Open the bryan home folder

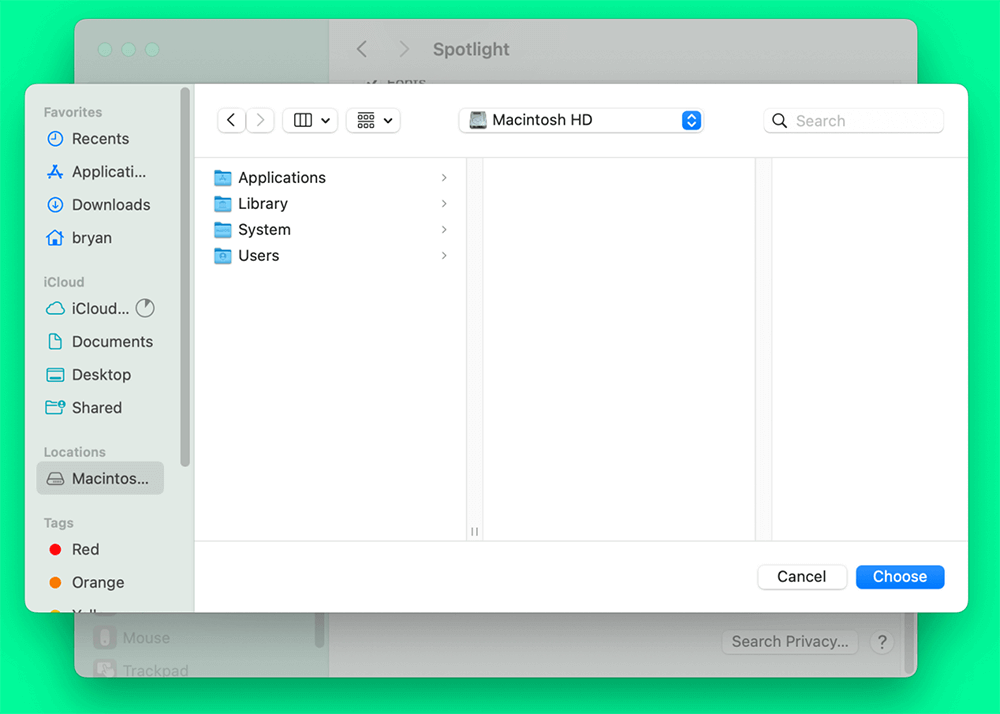[91, 238]
